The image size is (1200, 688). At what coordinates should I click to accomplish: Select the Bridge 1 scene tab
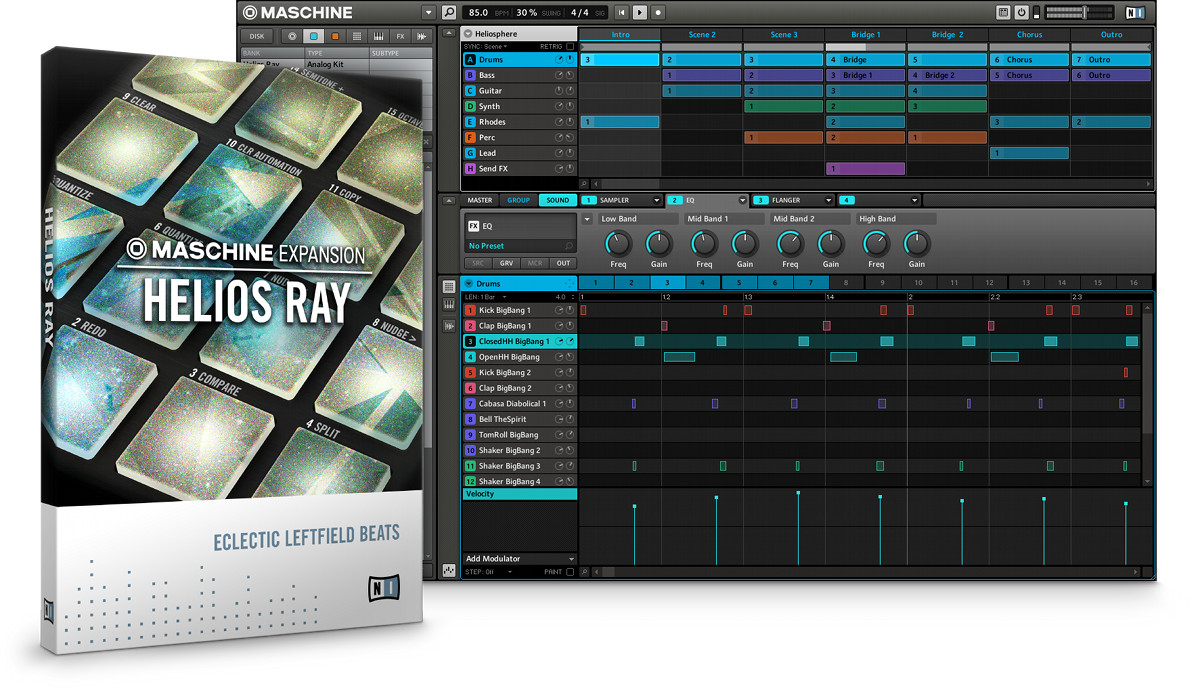[866, 34]
